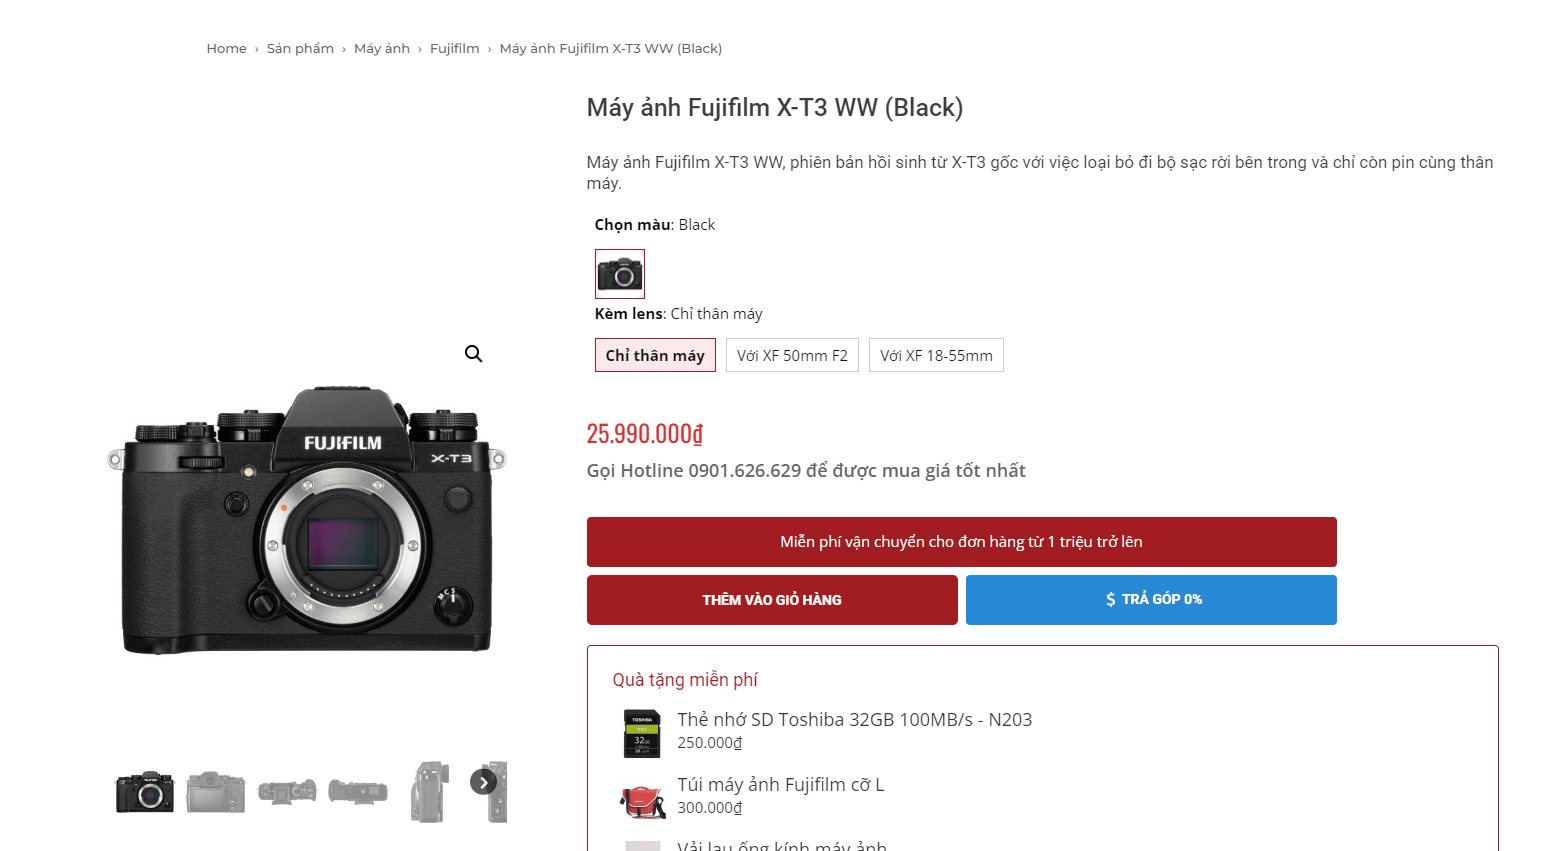This screenshot has height=851, width=1556.
Task: Click the 'TRẢ GÓP 0%' installment button
Action: coord(1151,600)
